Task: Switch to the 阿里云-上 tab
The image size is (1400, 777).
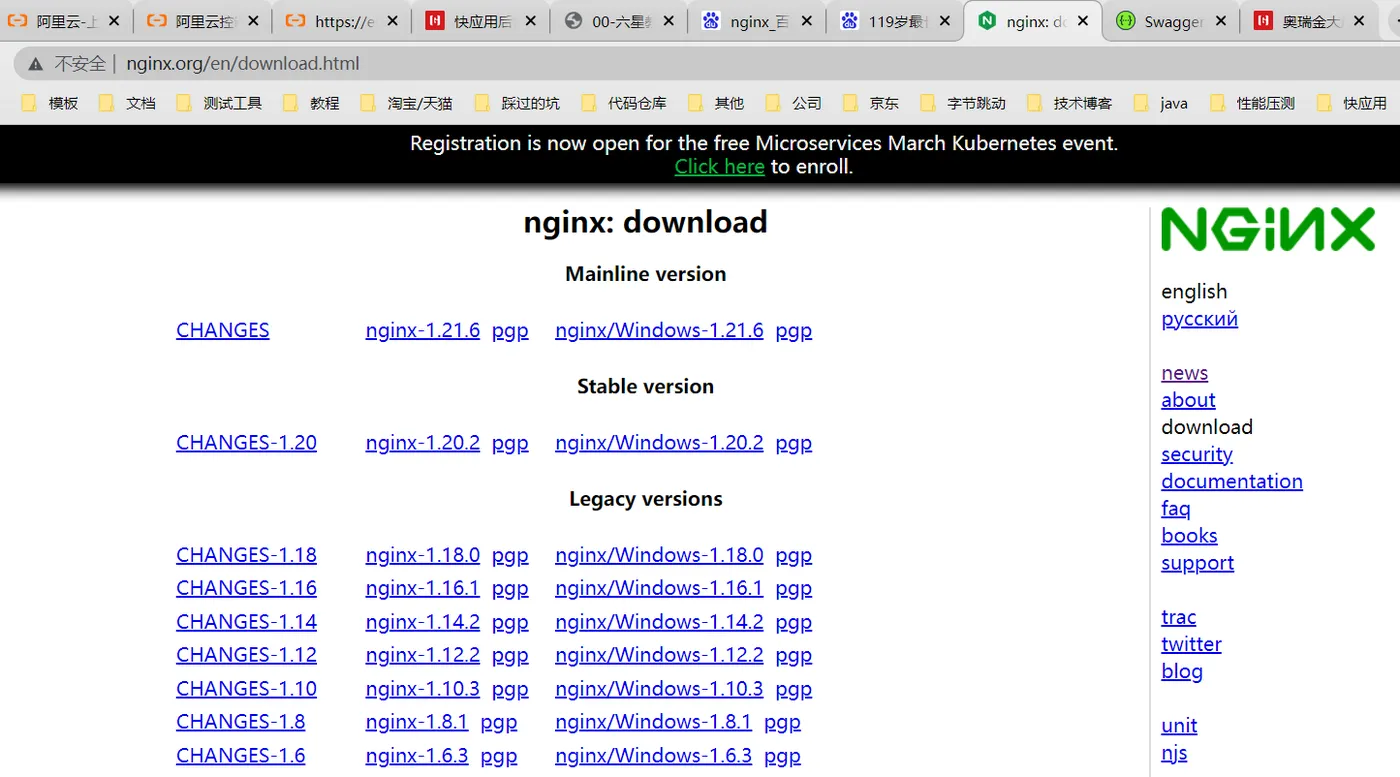Action: pos(65,21)
